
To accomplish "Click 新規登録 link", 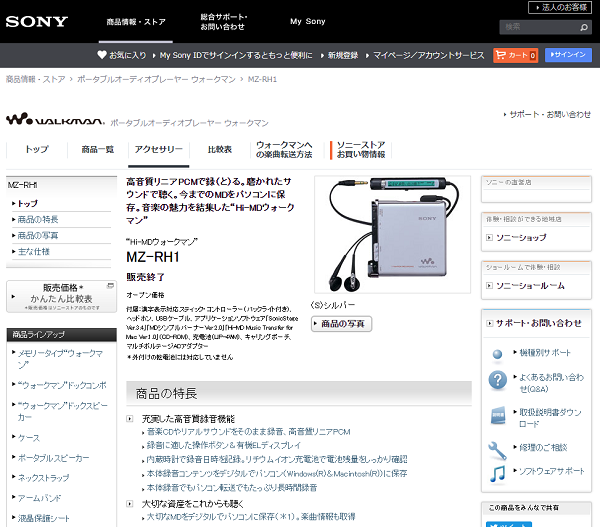I will tap(342, 55).
